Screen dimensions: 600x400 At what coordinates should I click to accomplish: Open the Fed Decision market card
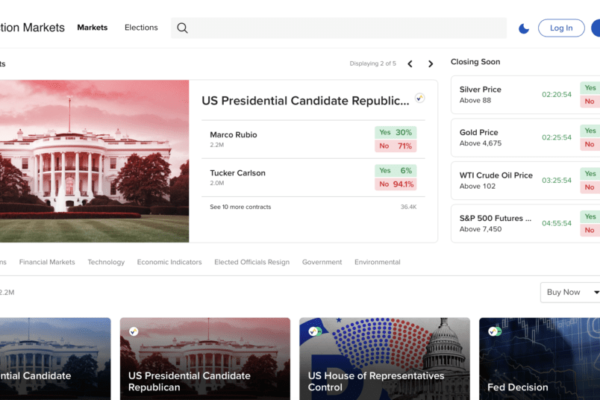click(x=540, y=359)
